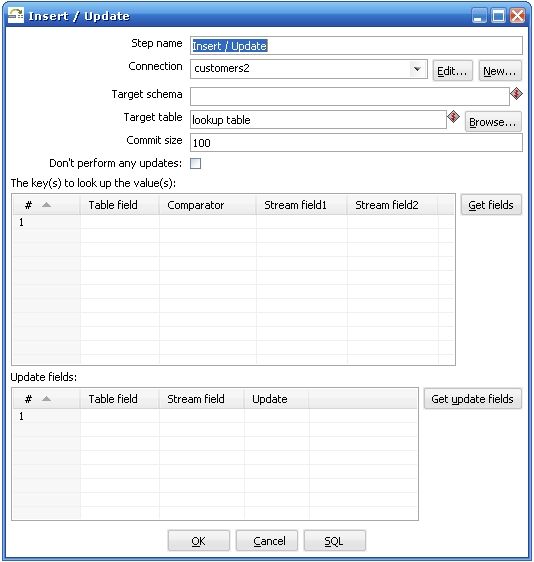The height and width of the screenshot is (562, 534).
Task: Click Edit... button for the connection
Action: coord(452,71)
